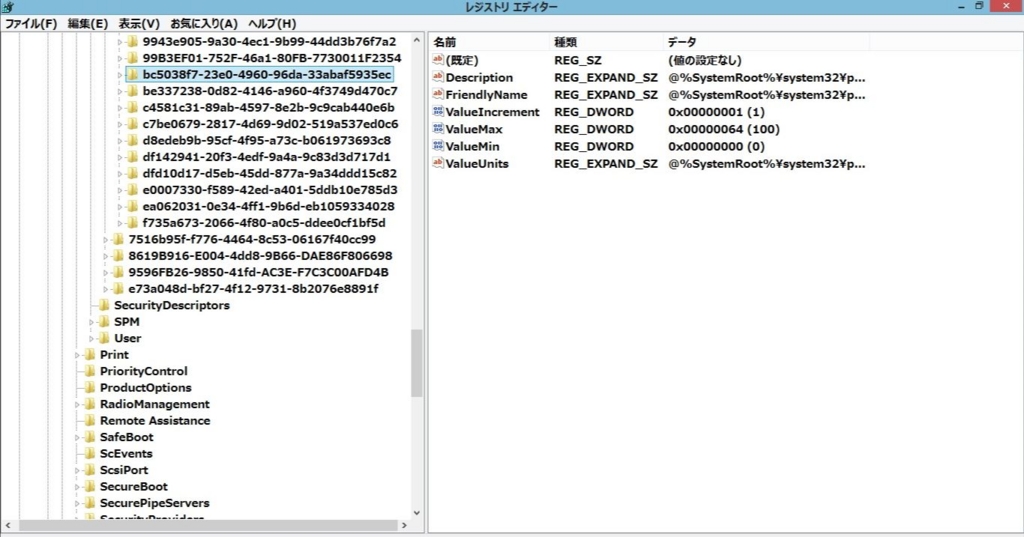1024x537 pixels.
Task: Expand the SecurePipeServers key
Action: coord(77,504)
